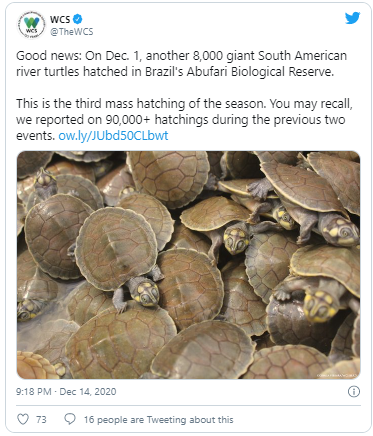
Task: View the 16 people are Tweeting about this
Action: [x=158, y=419]
